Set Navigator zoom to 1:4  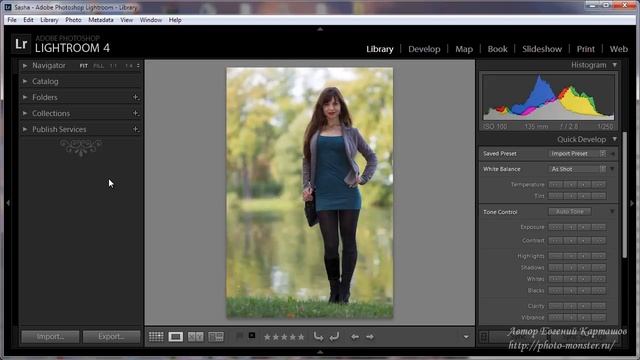[x=129, y=66]
